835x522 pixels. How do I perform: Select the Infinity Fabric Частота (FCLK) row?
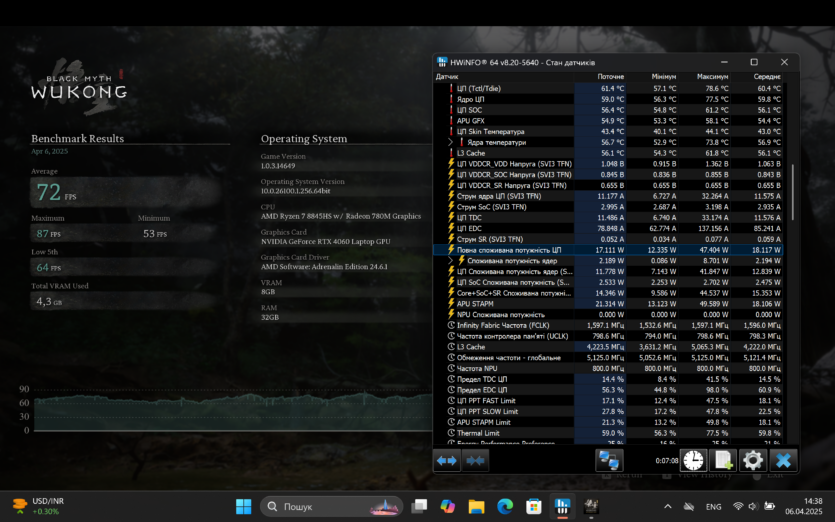point(608,325)
